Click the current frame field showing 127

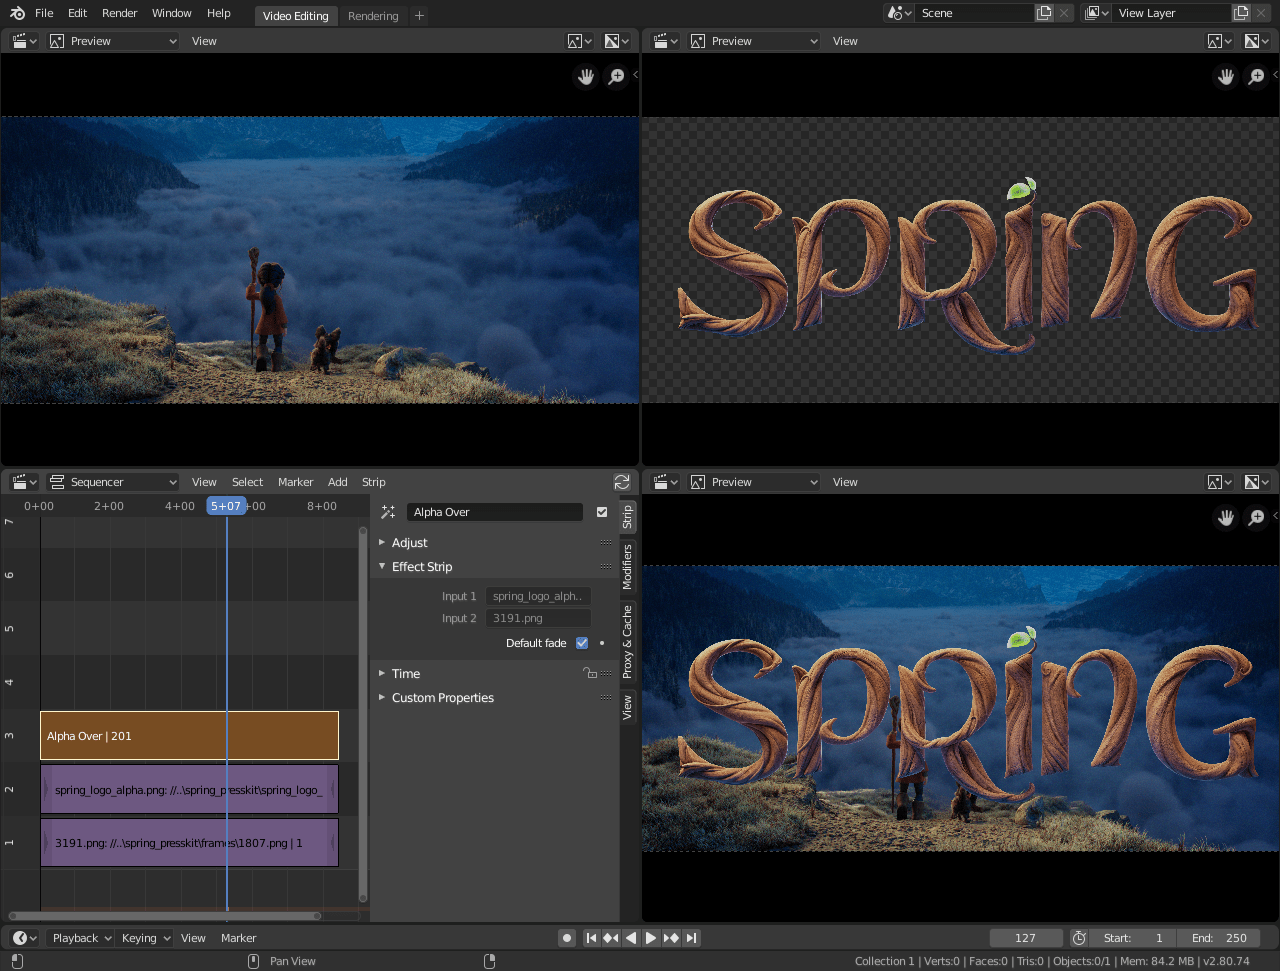point(1025,938)
